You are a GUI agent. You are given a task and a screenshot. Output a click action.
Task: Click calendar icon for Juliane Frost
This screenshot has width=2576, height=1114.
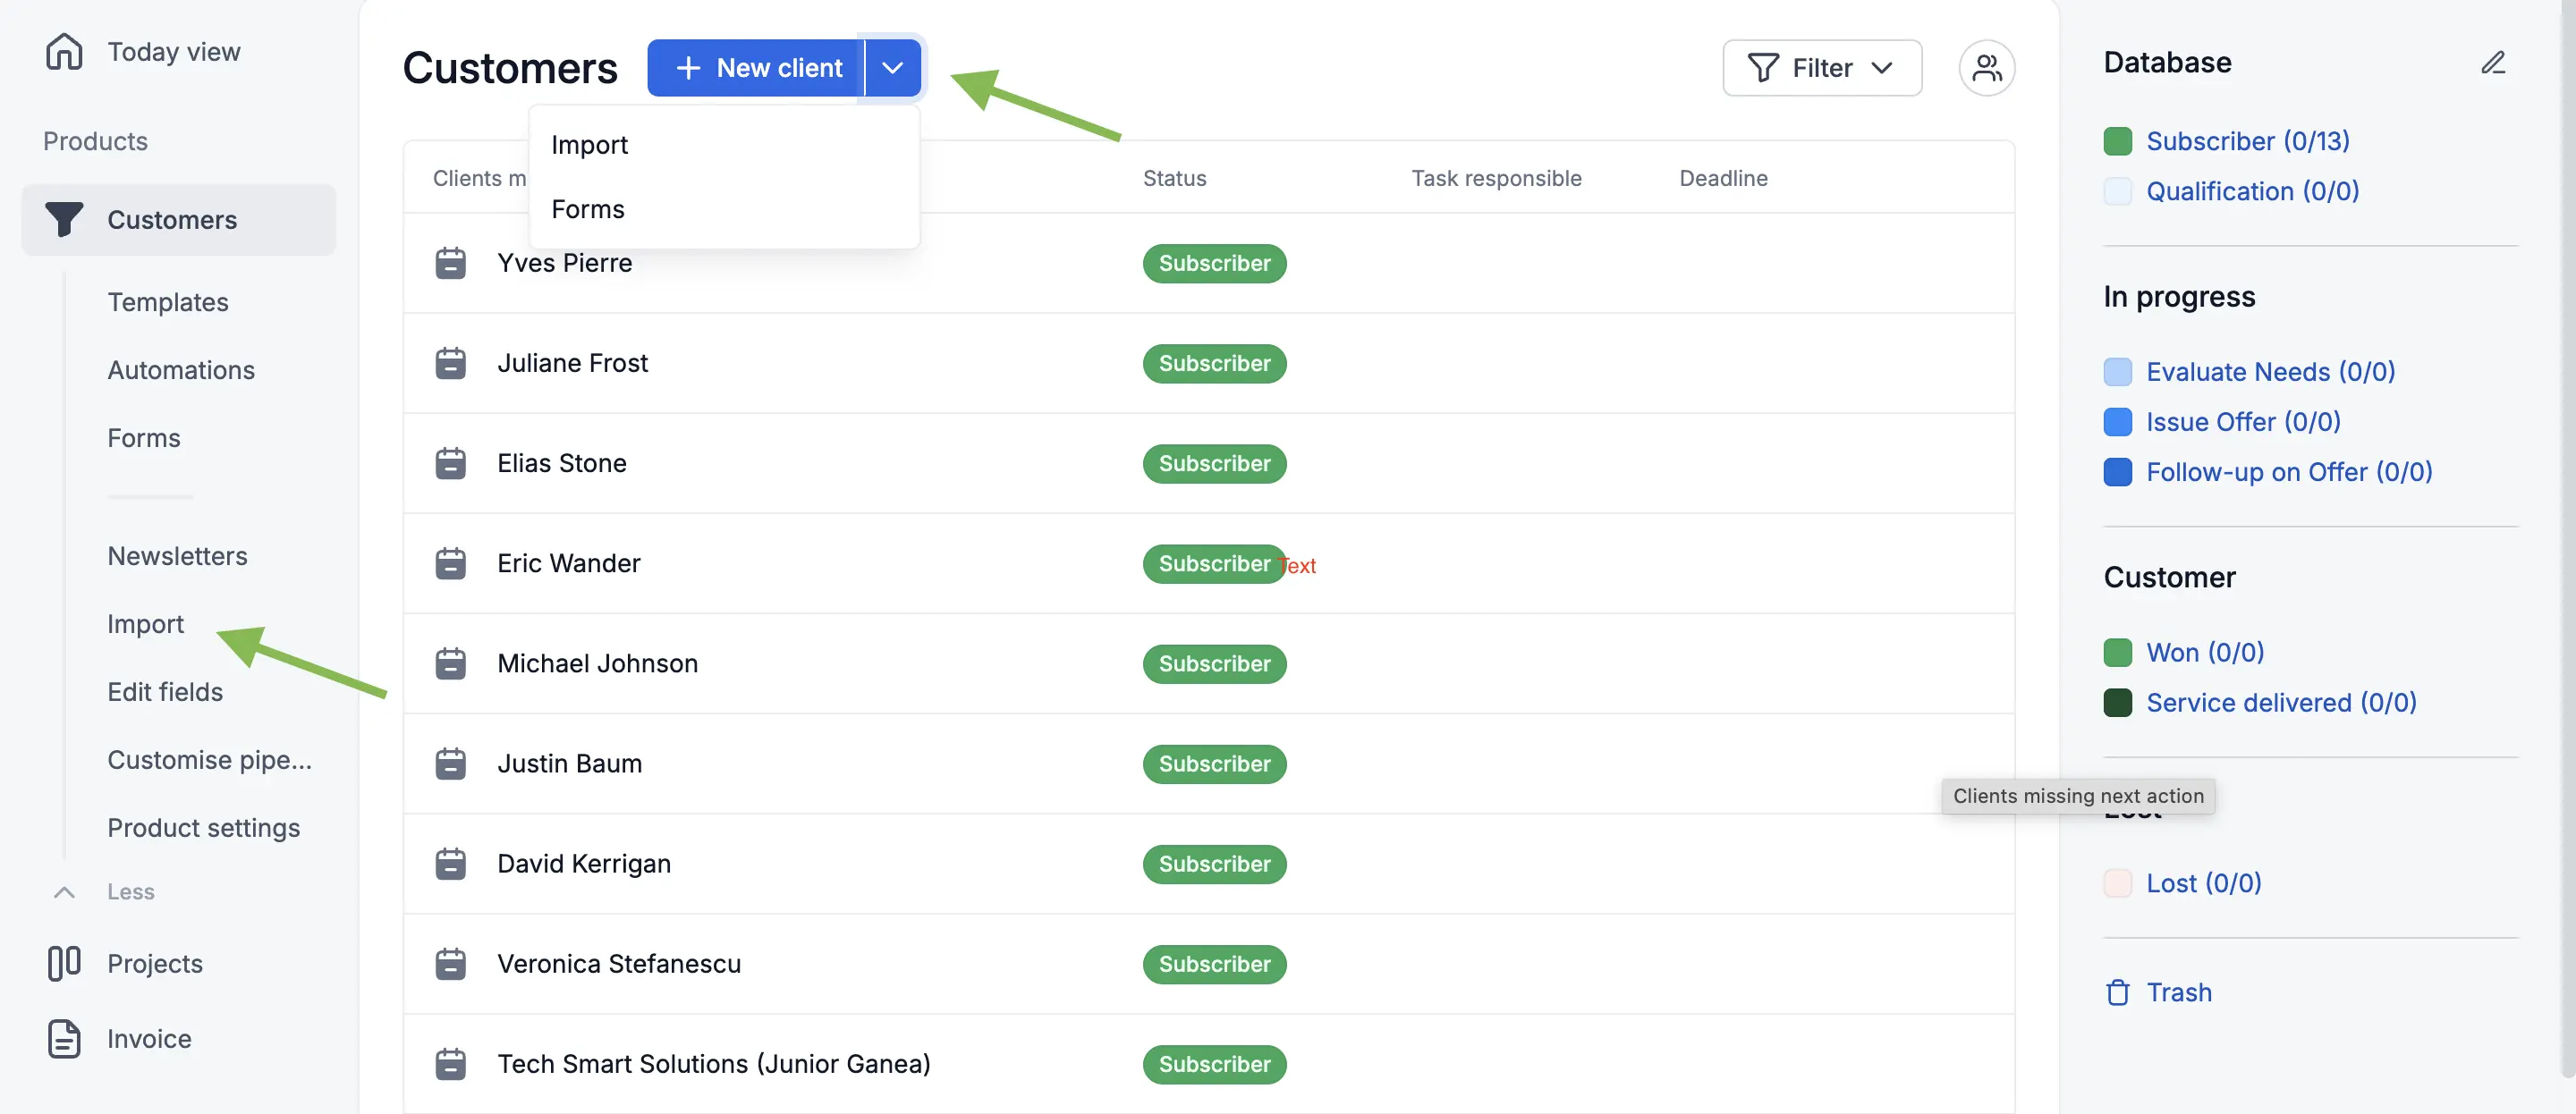tap(450, 363)
